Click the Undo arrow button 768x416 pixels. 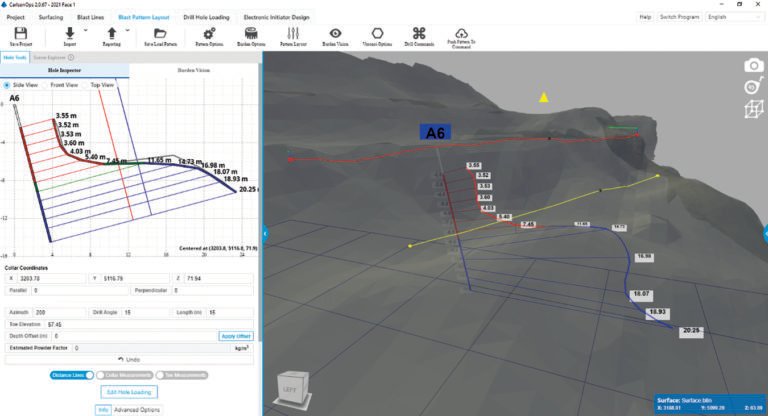point(129,360)
